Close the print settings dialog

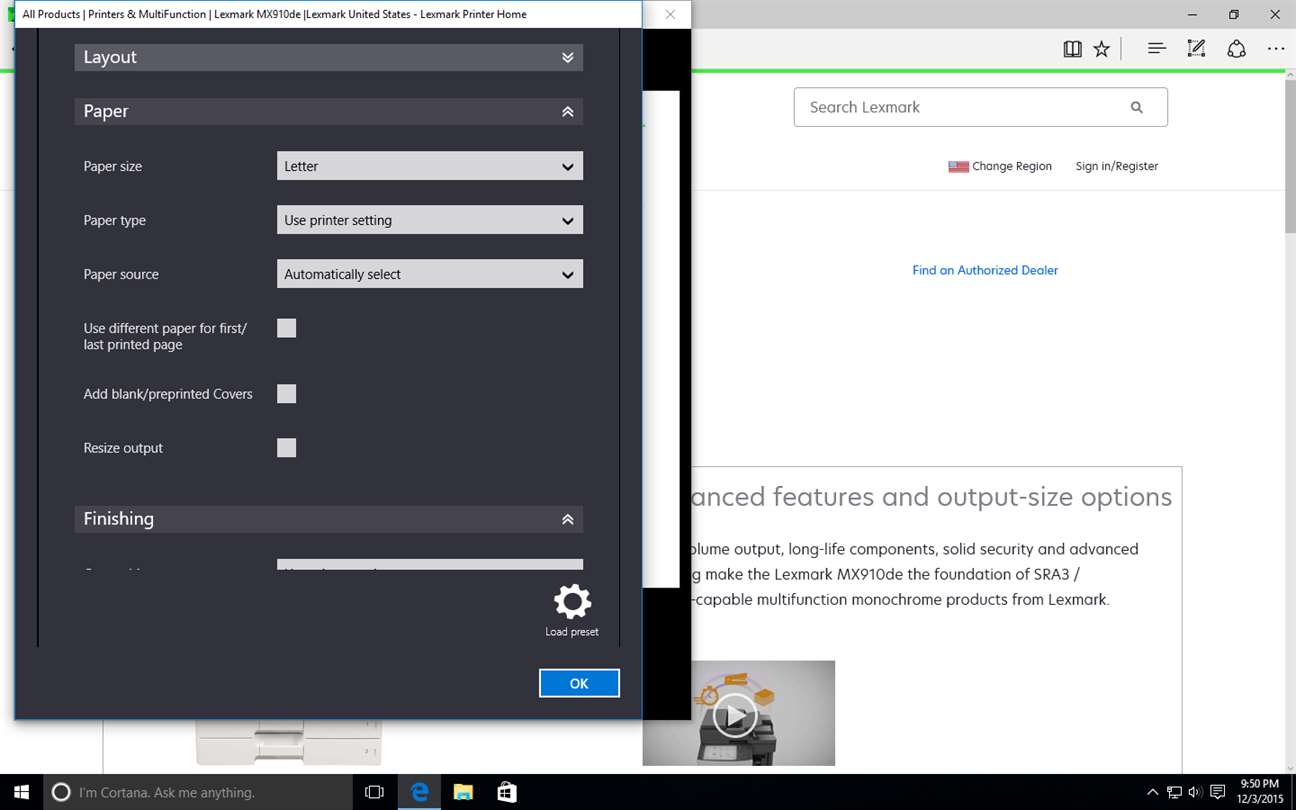(x=670, y=14)
